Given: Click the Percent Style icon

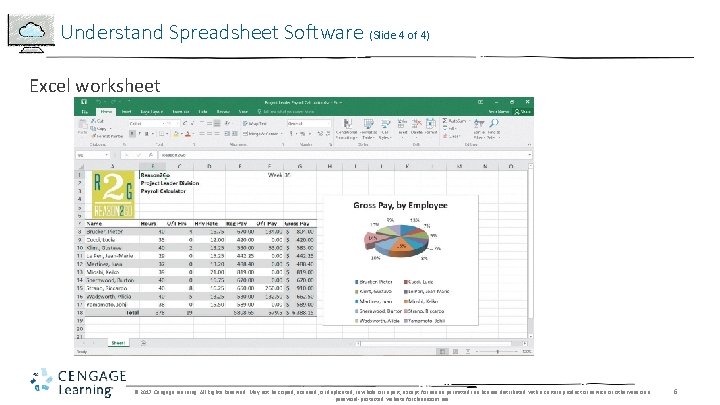Looking at the screenshot, I should click(x=303, y=134).
